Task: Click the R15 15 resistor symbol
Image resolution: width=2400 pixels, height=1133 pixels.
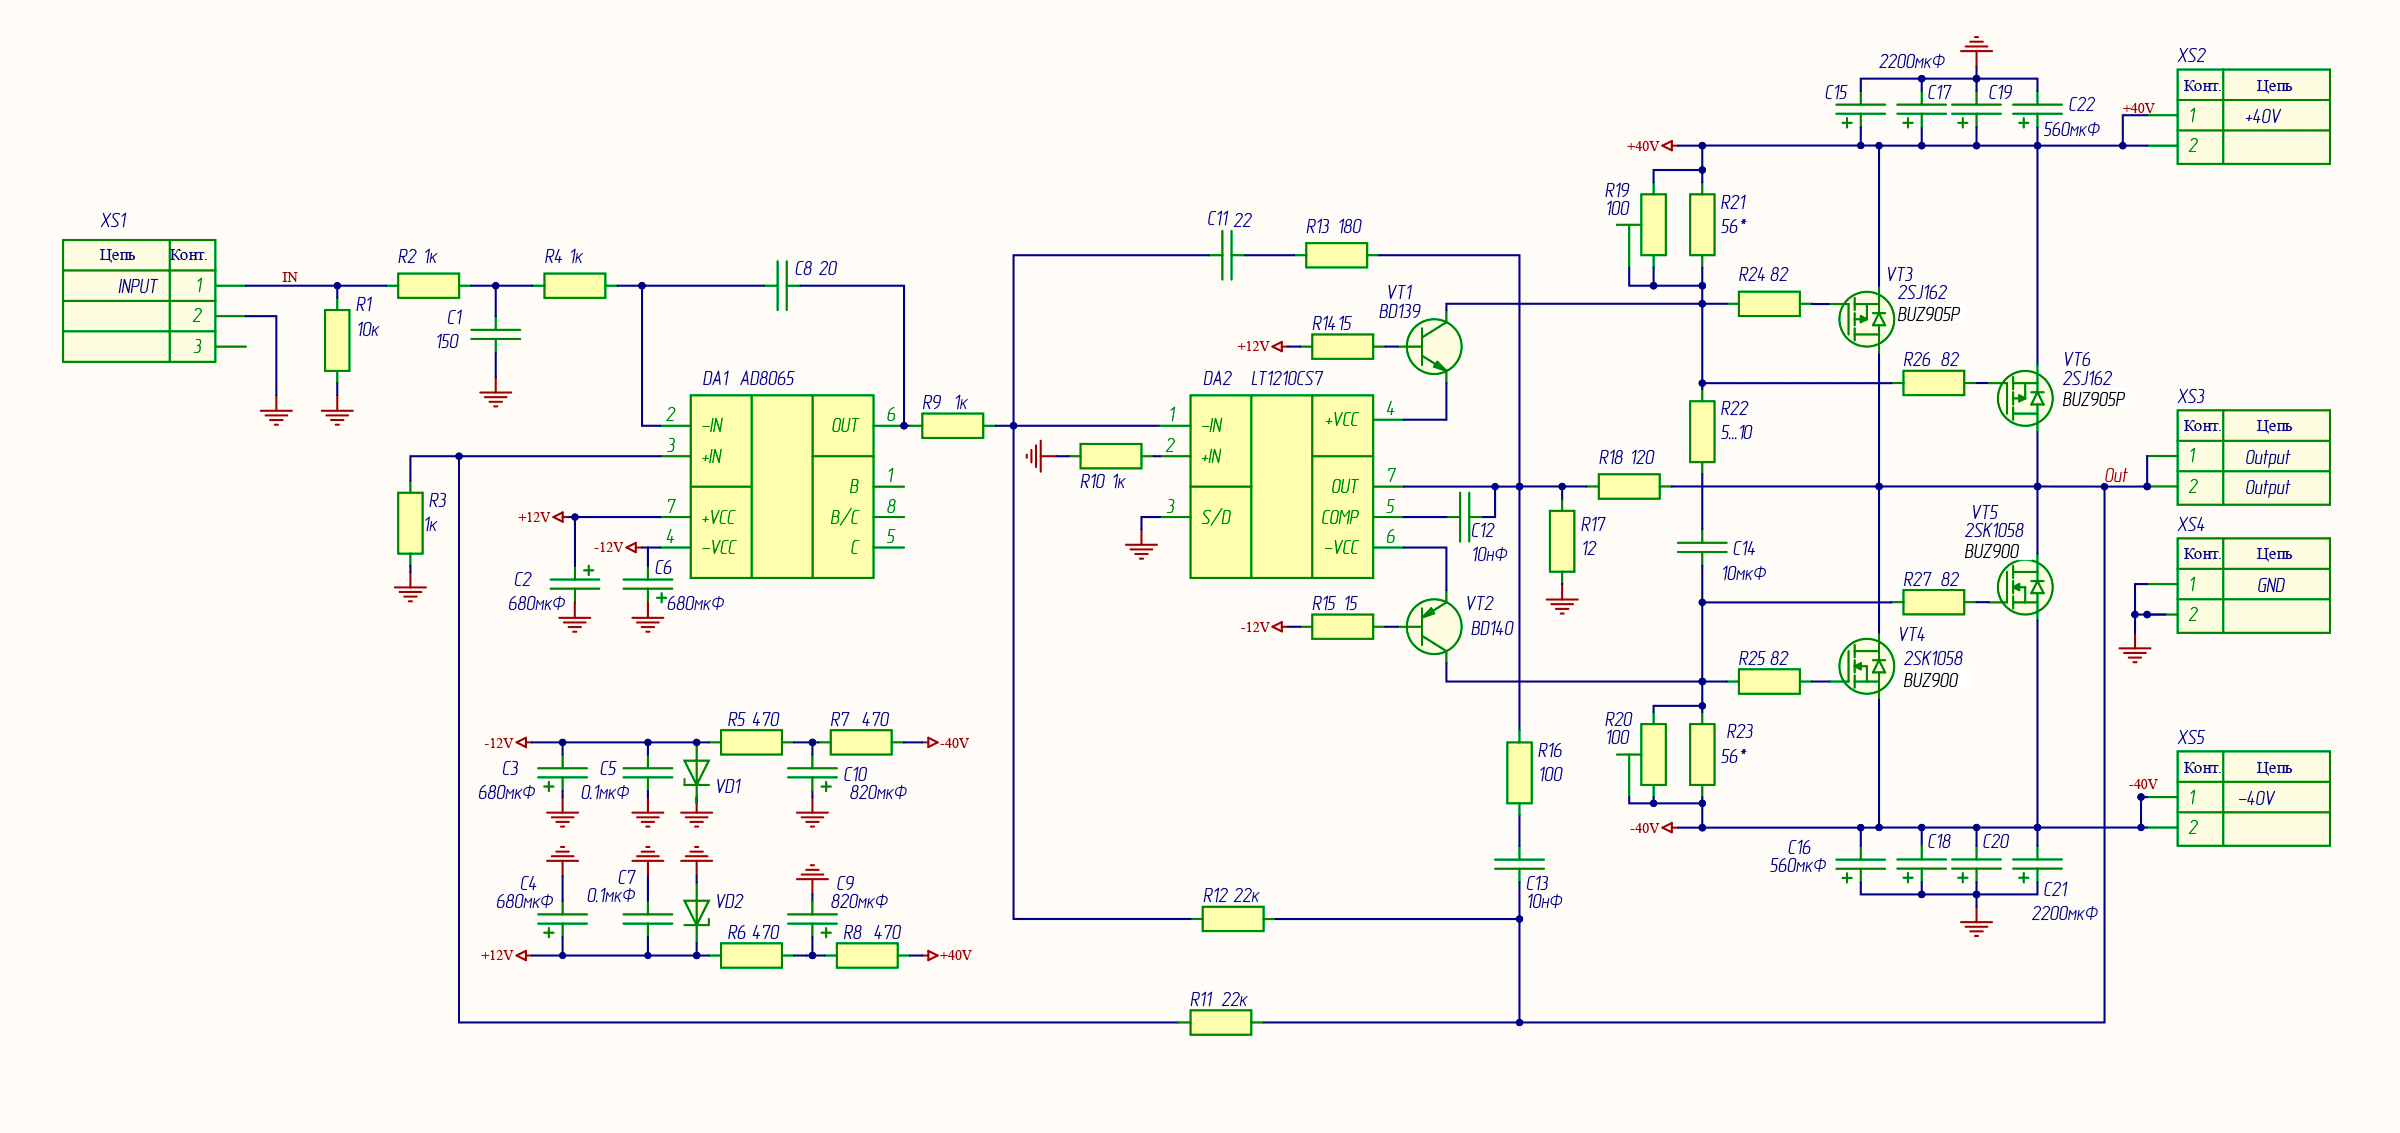Action: pyautogui.click(x=1342, y=627)
